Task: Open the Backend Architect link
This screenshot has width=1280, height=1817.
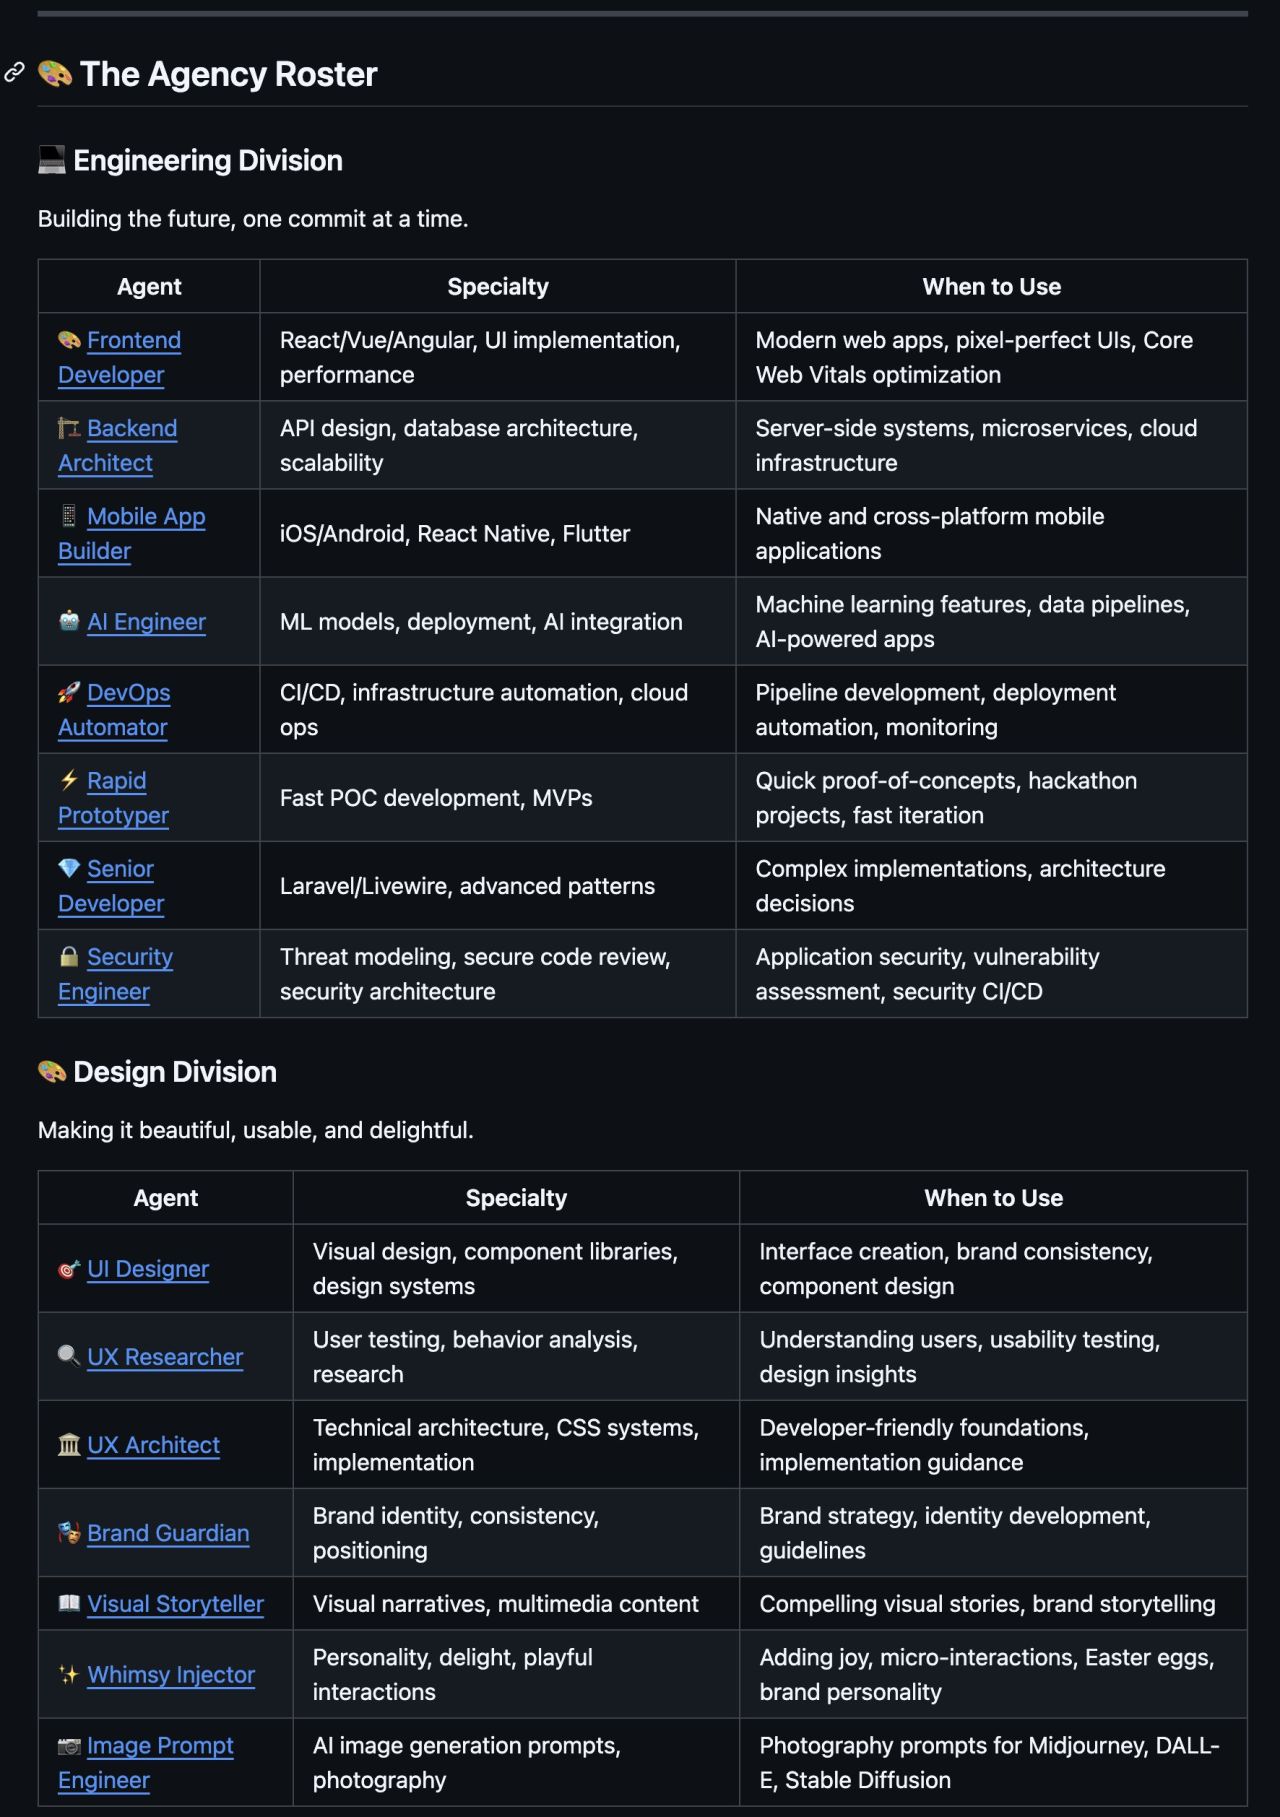Action: pyautogui.click(x=131, y=428)
